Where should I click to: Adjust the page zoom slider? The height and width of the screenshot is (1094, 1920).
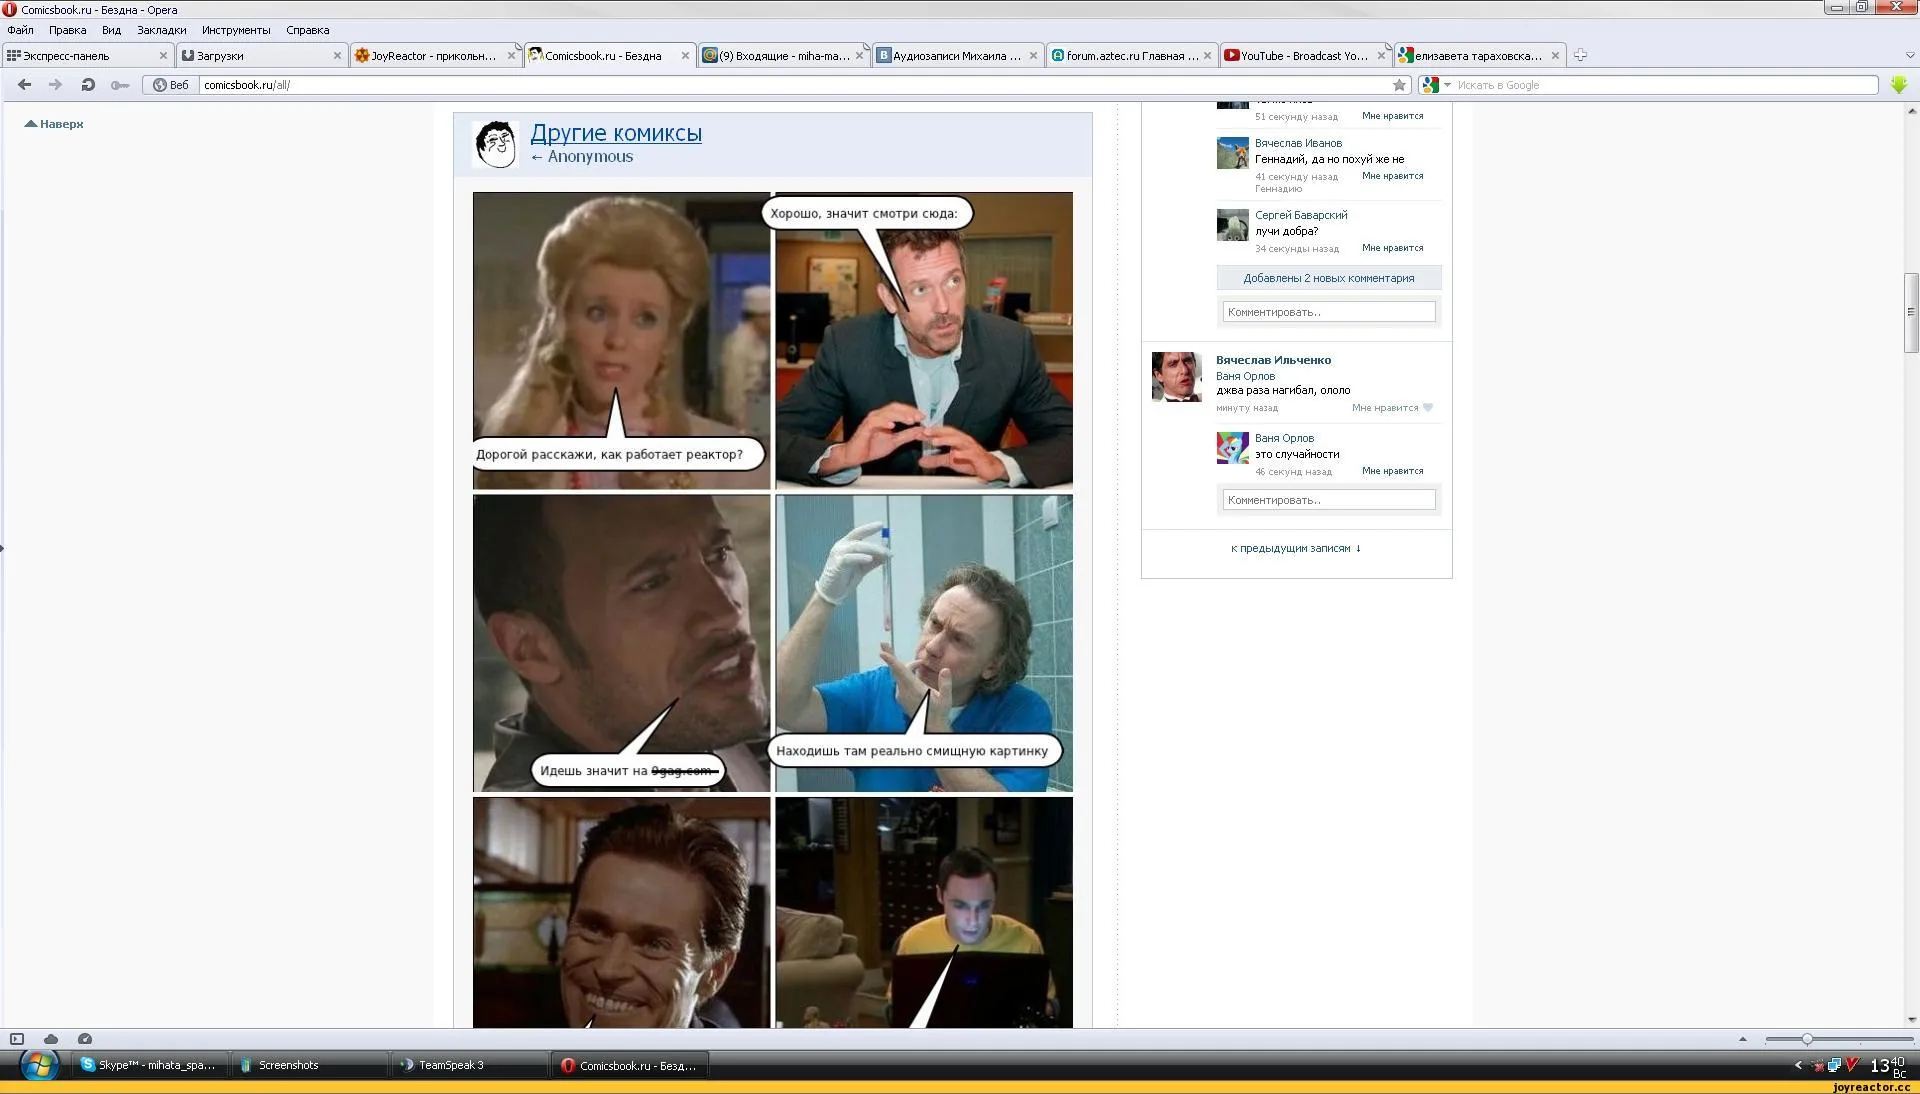[1807, 1040]
